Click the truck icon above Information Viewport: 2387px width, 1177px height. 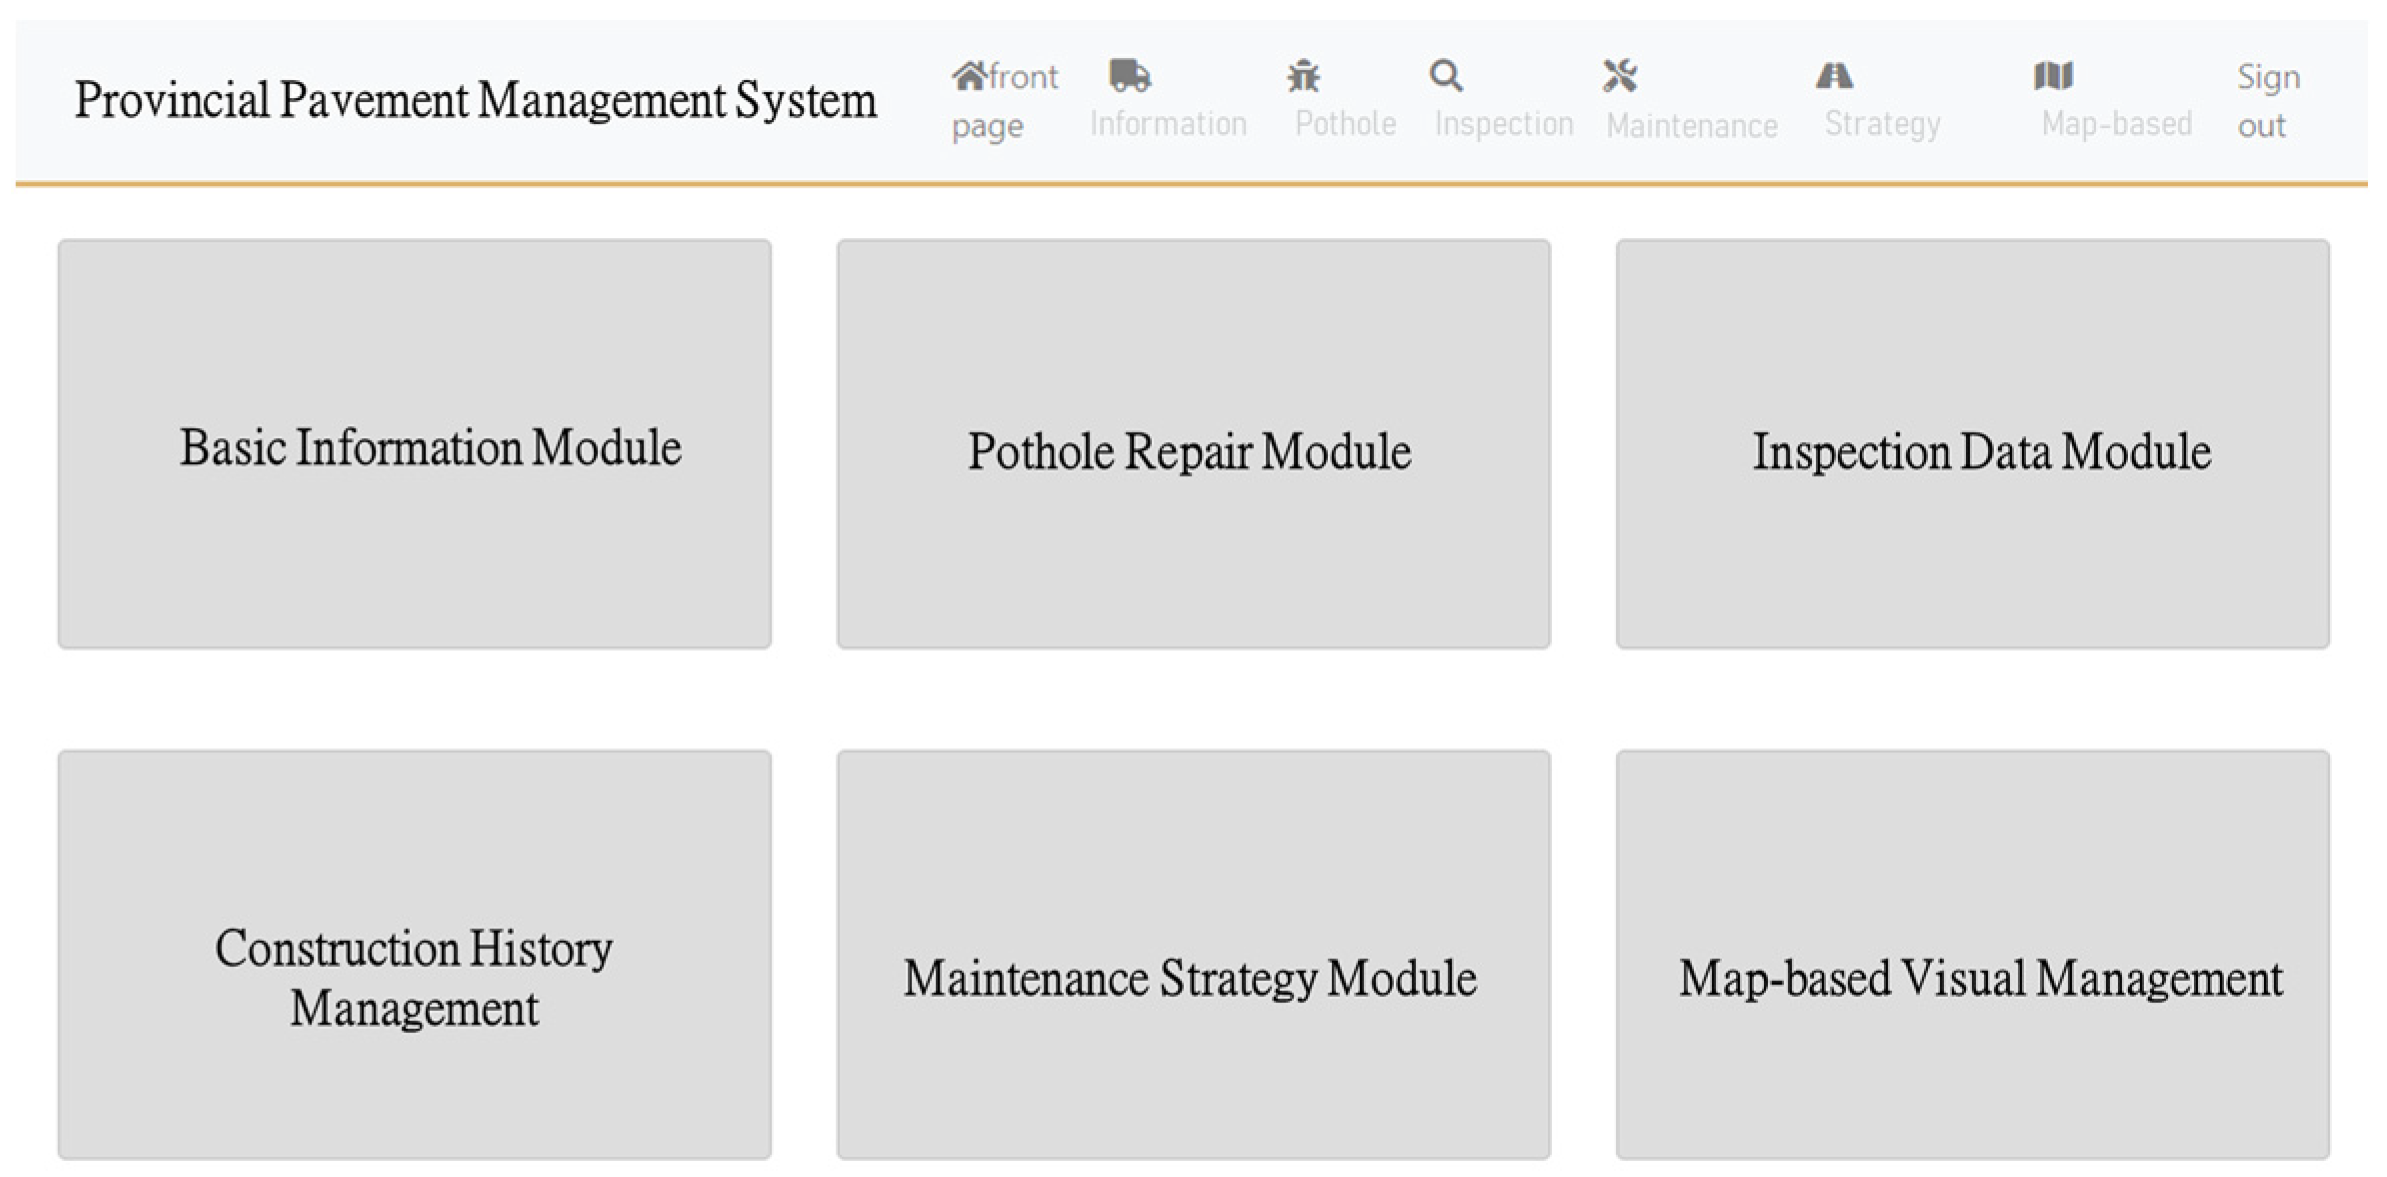pyautogui.click(x=1130, y=75)
